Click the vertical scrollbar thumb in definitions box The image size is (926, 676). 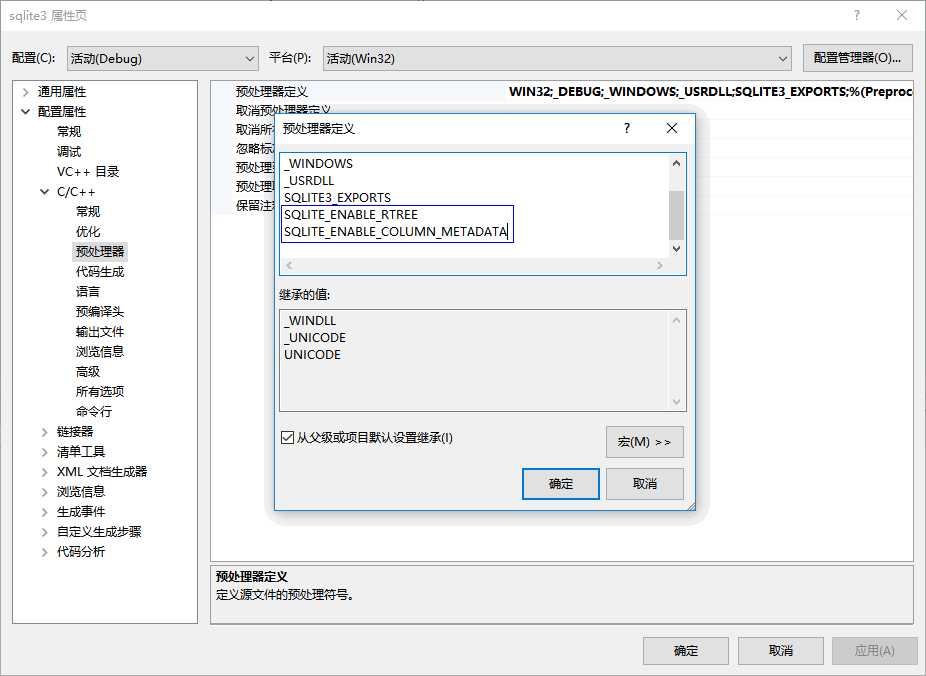click(x=676, y=215)
